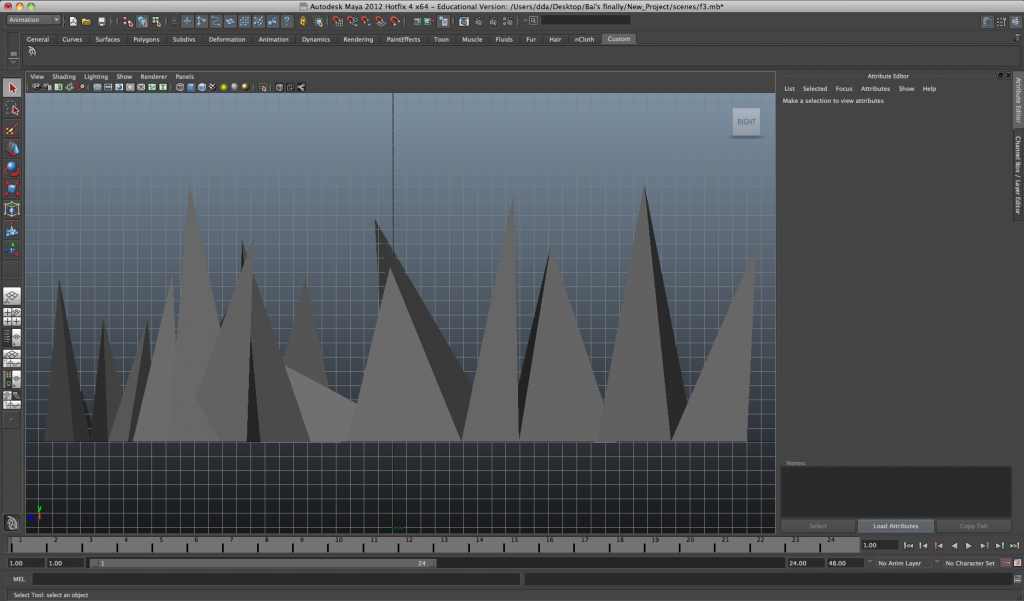The height and width of the screenshot is (601, 1024).
Task: Select the arrow Select tool
Action: click(12, 88)
